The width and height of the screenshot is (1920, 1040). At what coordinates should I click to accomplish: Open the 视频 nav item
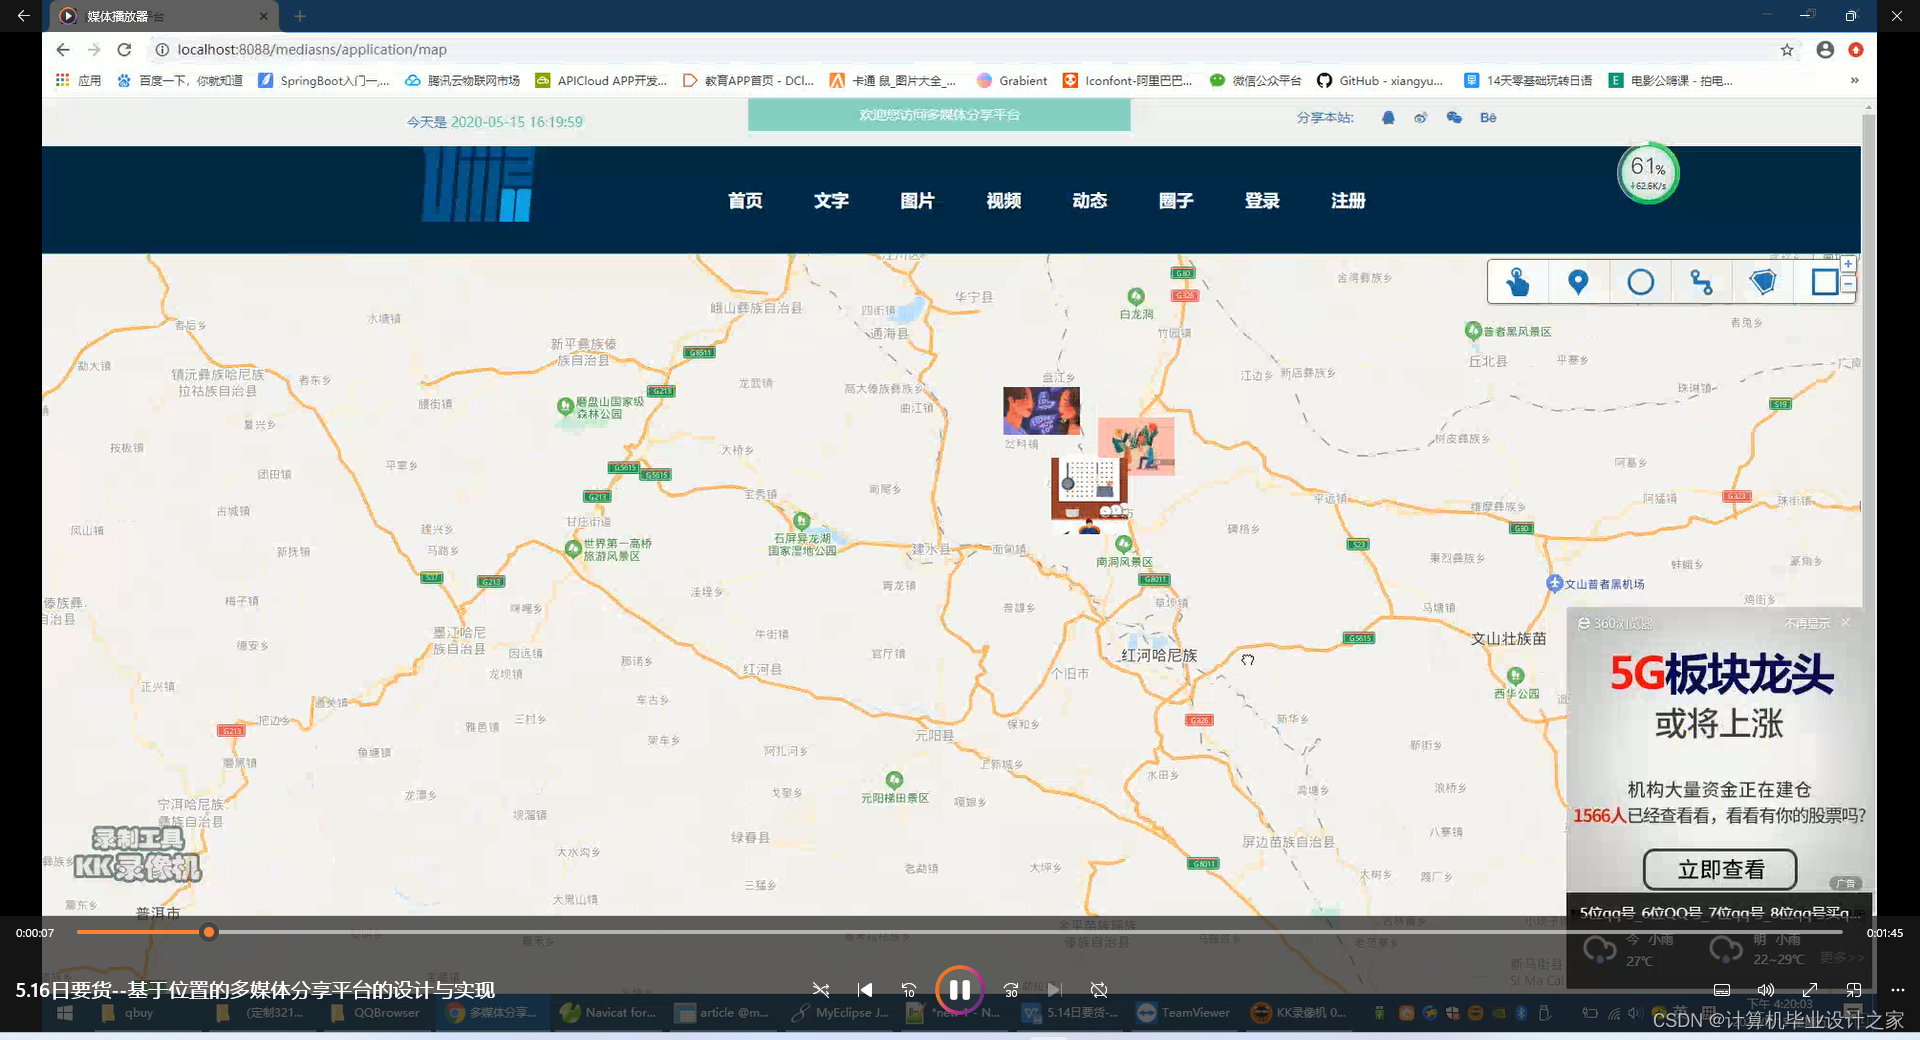tap(1003, 200)
